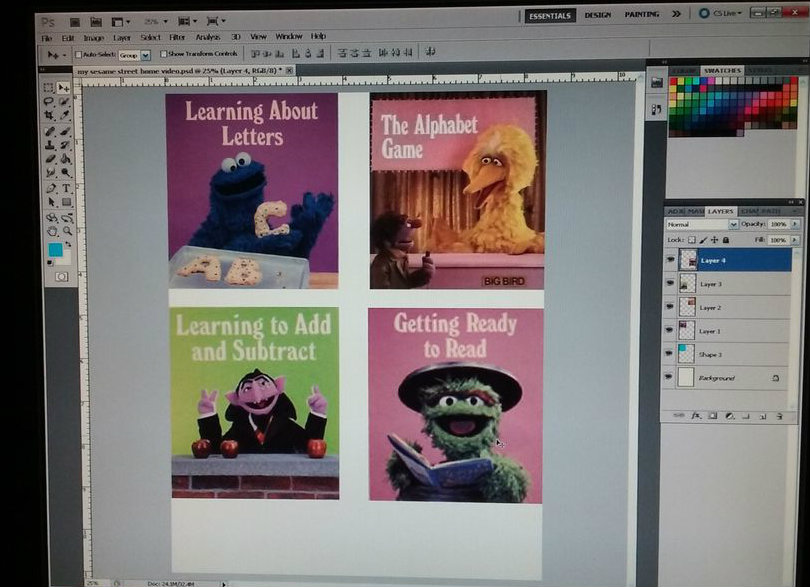Open the CS Live menu button
Image resolution: width=810 pixels, height=587 pixels.
click(721, 13)
